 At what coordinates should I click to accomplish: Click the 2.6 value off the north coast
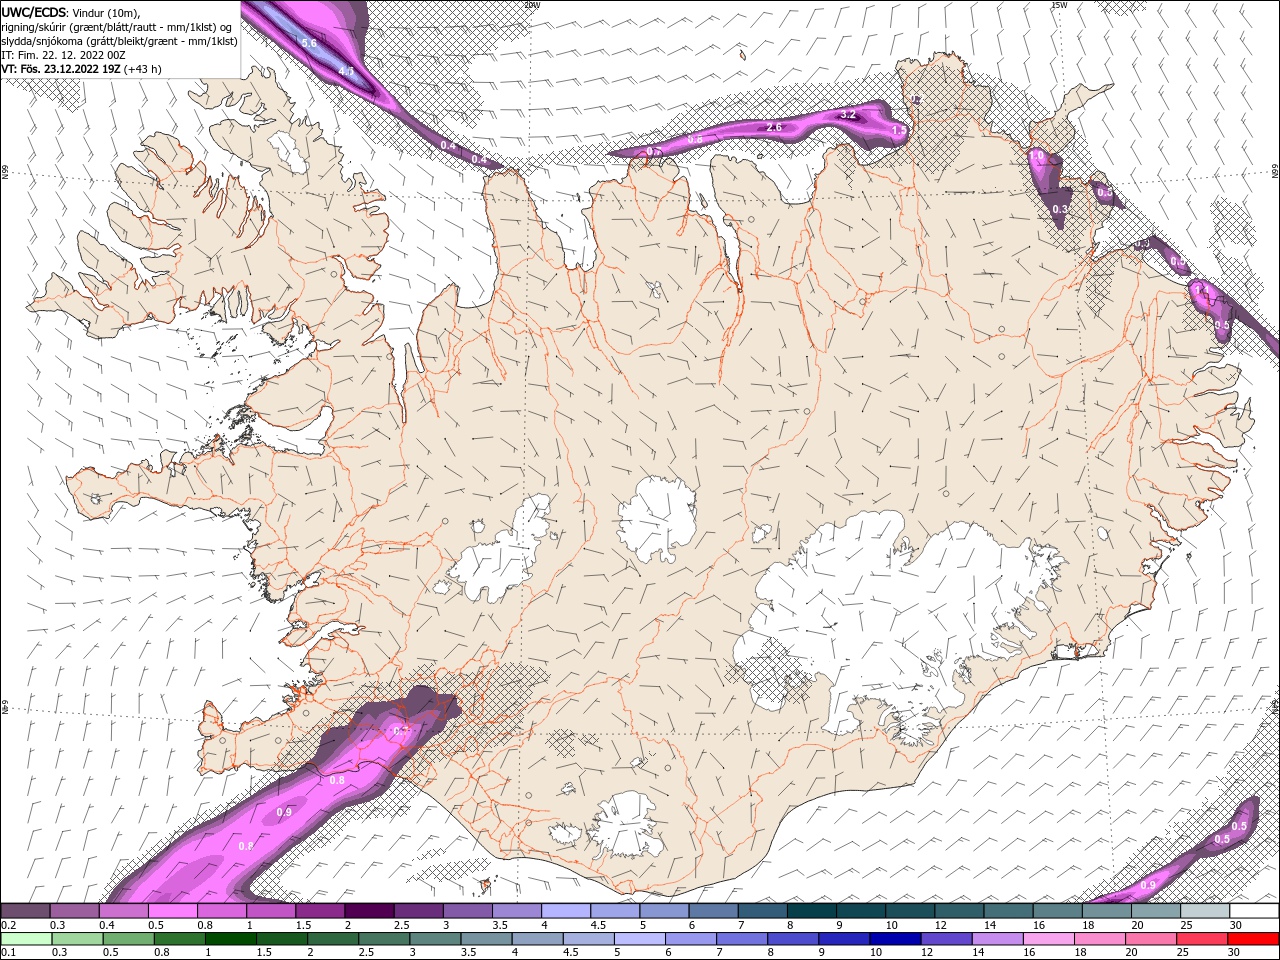(x=773, y=127)
